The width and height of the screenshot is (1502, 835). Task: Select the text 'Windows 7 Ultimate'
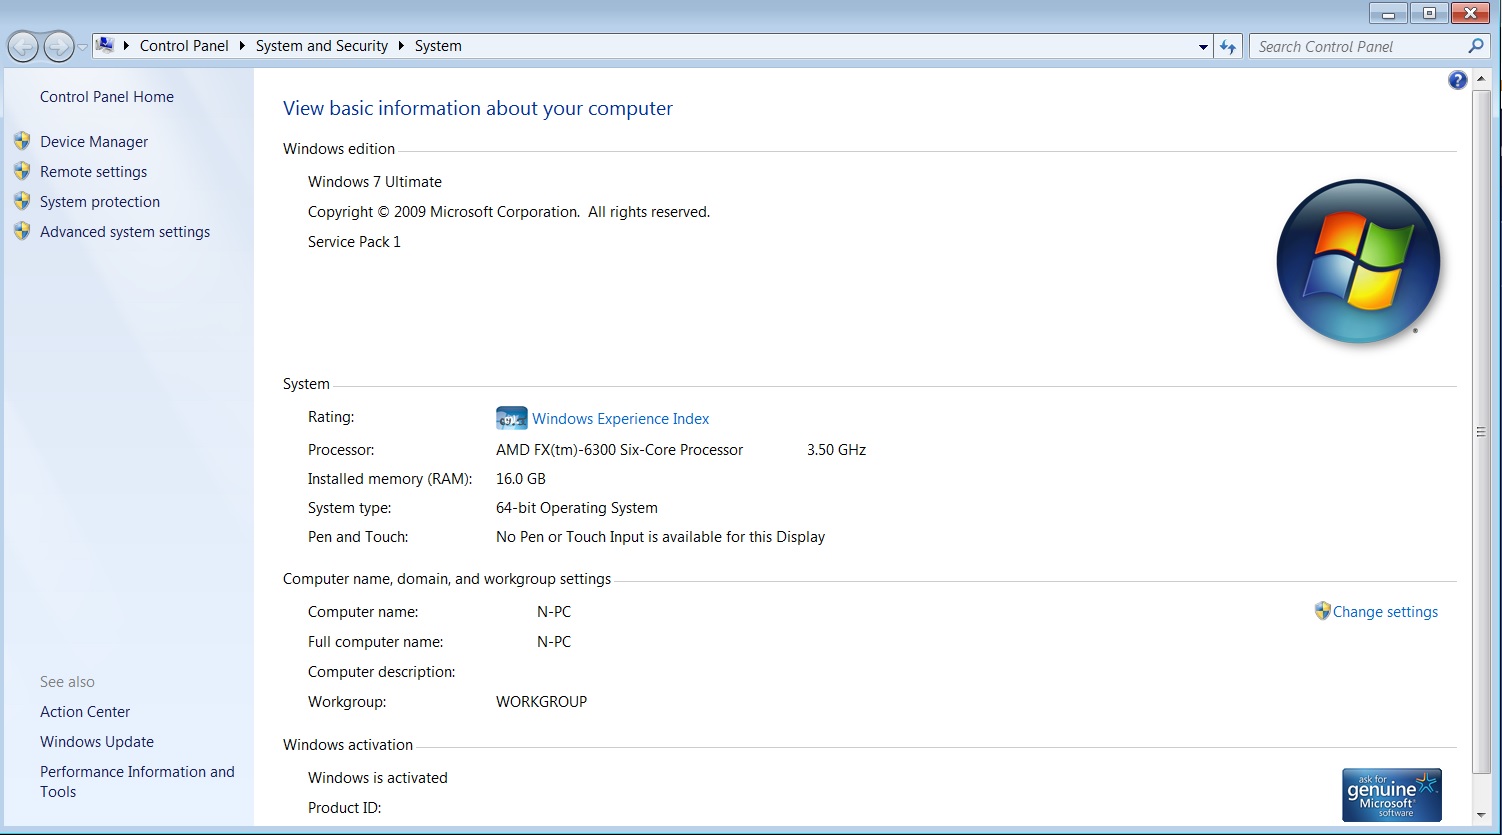pyautogui.click(x=375, y=182)
